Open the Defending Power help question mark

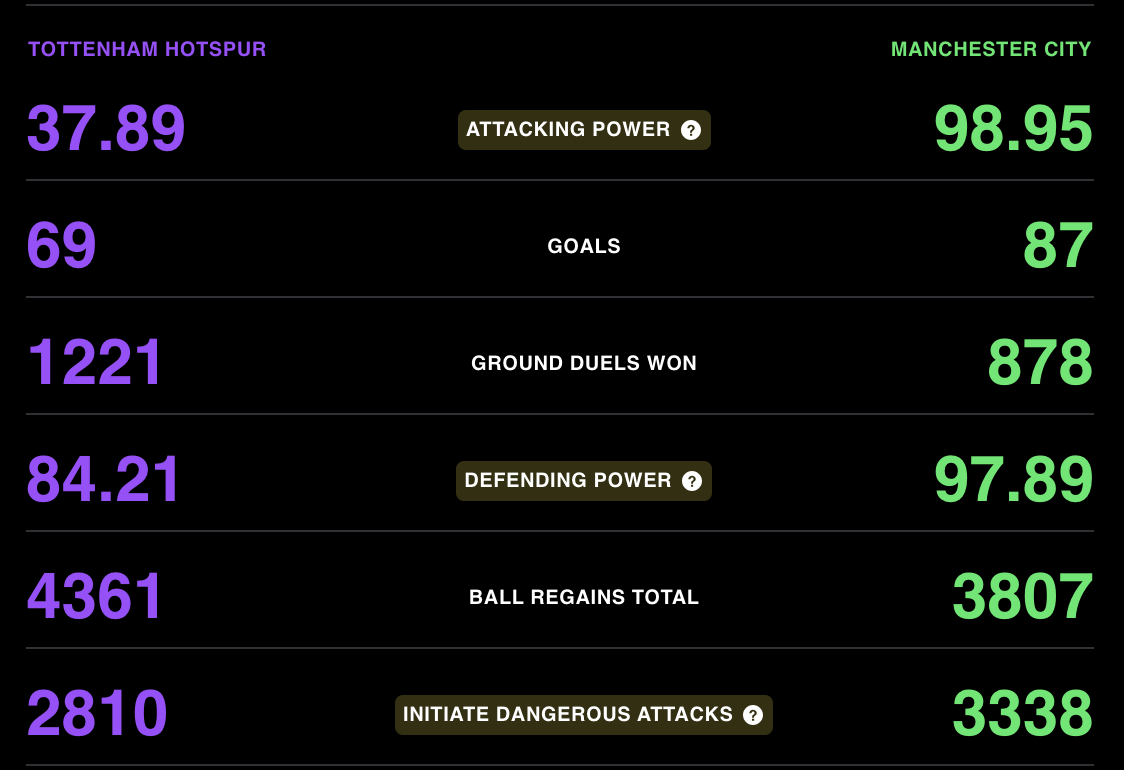[x=691, y=481]
